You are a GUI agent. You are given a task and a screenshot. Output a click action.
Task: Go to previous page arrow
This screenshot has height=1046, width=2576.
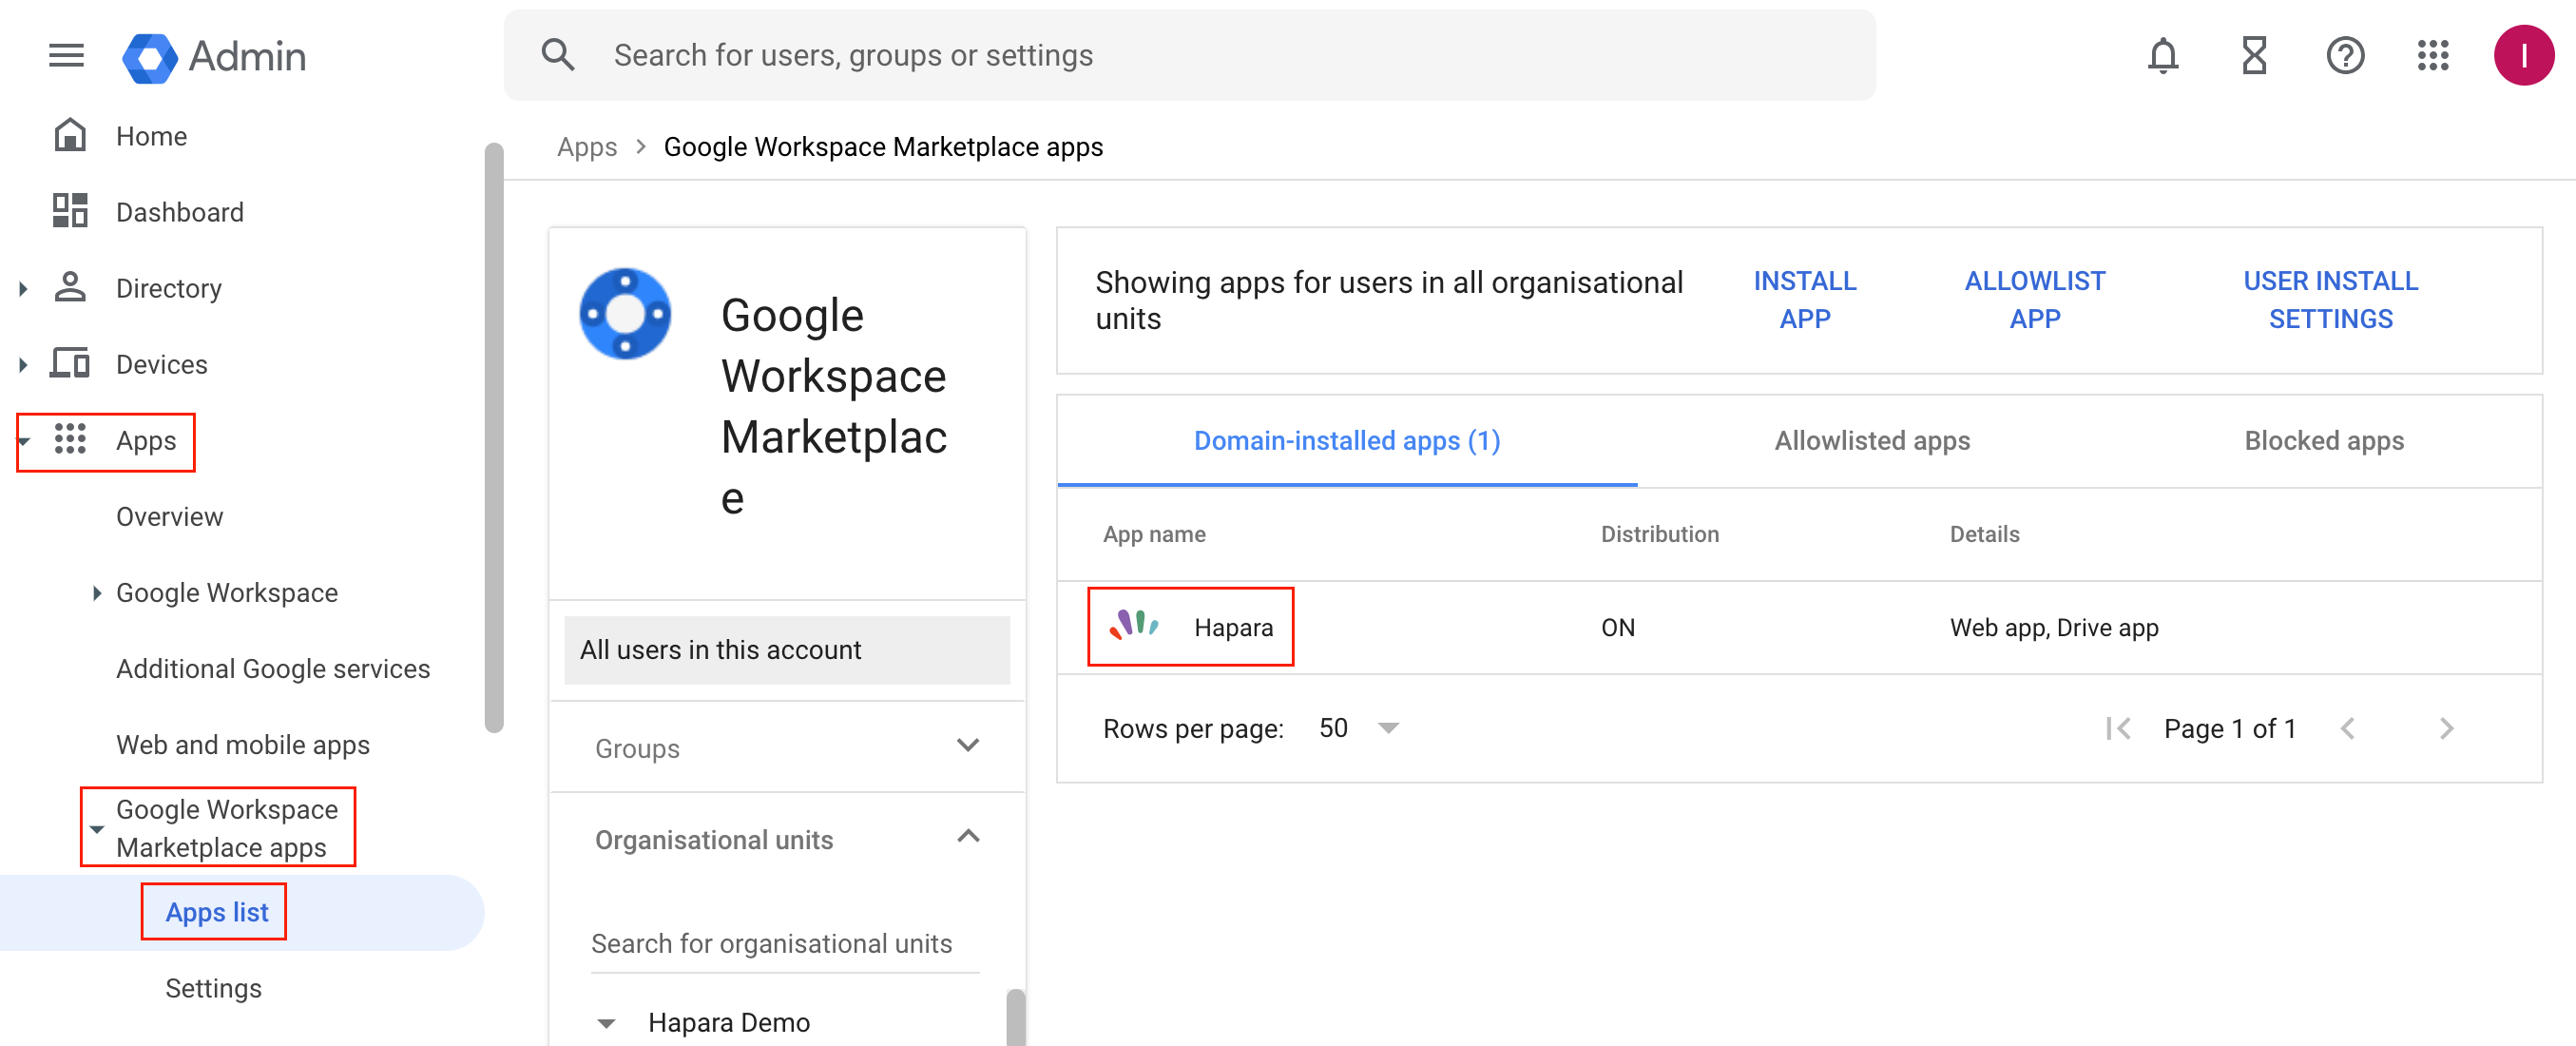pos(2347,728)
